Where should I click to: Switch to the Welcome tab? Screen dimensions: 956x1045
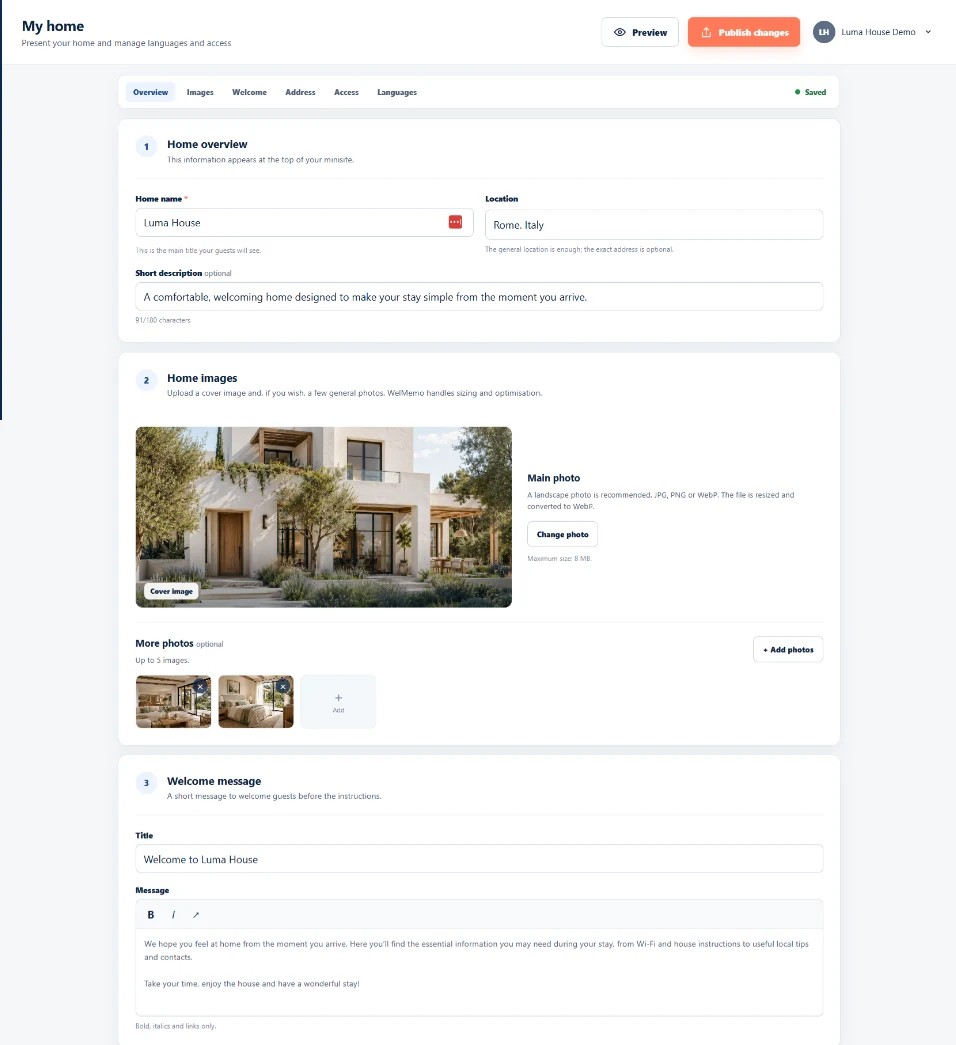(249, 92)
